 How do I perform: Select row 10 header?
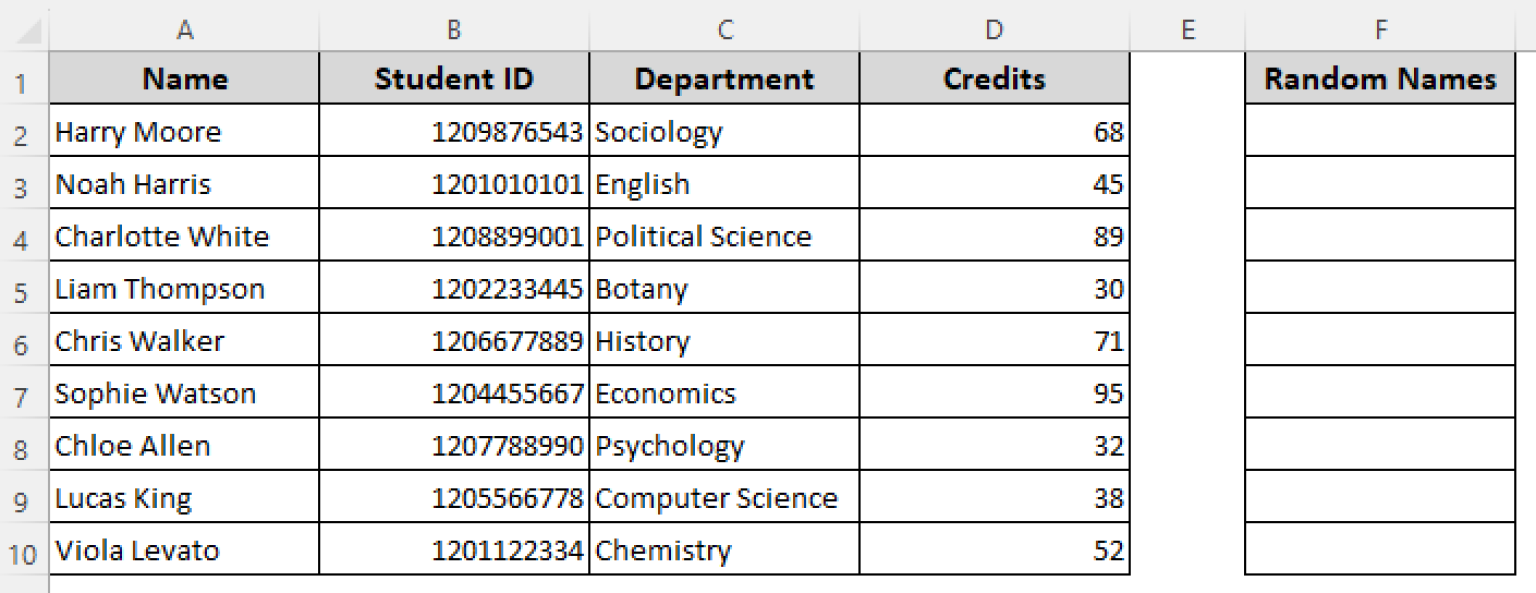coord(22,551)
